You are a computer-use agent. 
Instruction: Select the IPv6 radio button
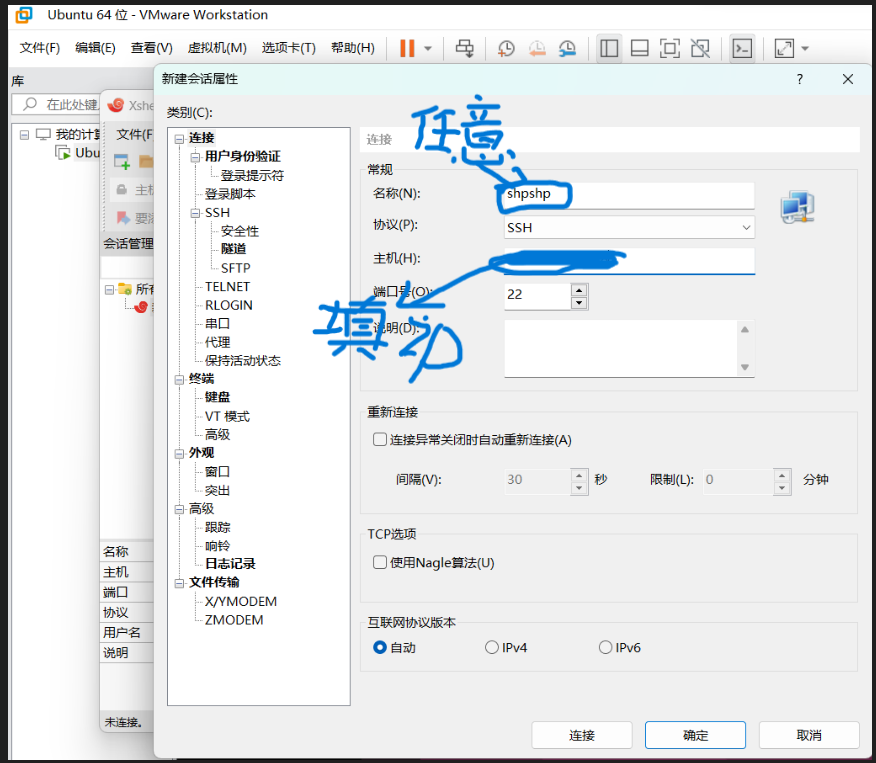(605, 647)
